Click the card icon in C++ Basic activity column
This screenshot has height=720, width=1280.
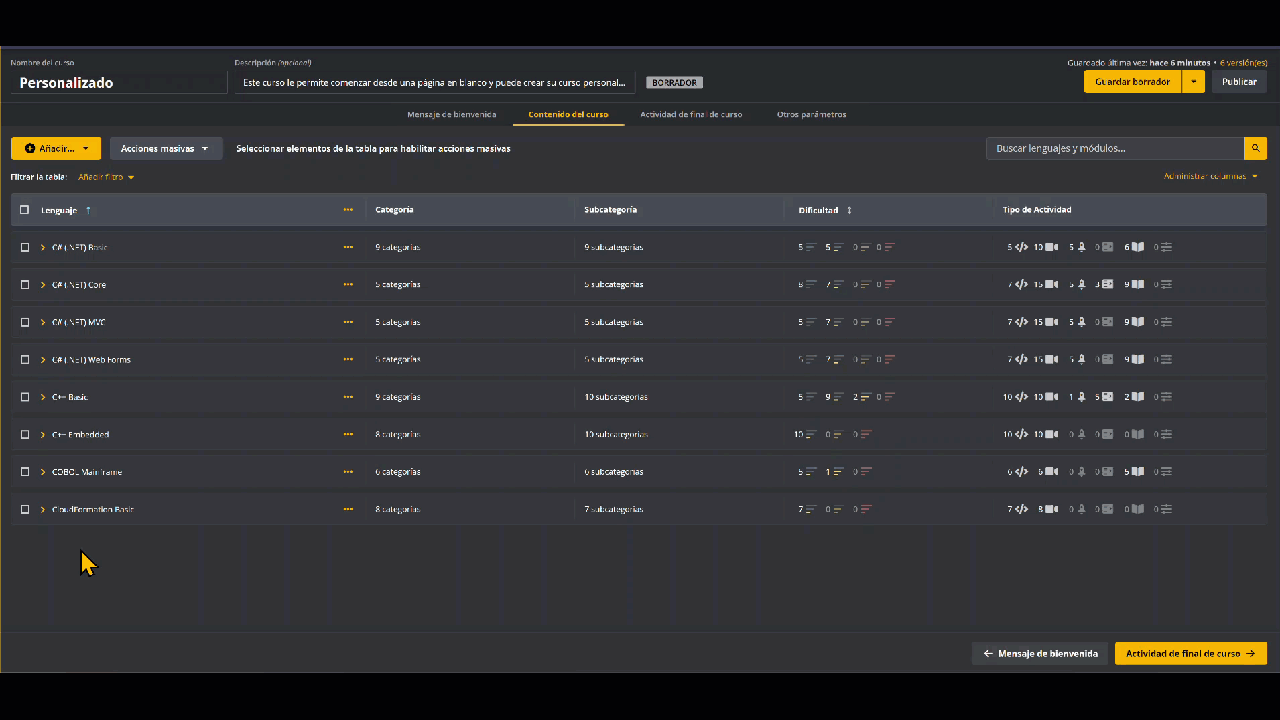pyautogui.click(x=1107, y=397)
